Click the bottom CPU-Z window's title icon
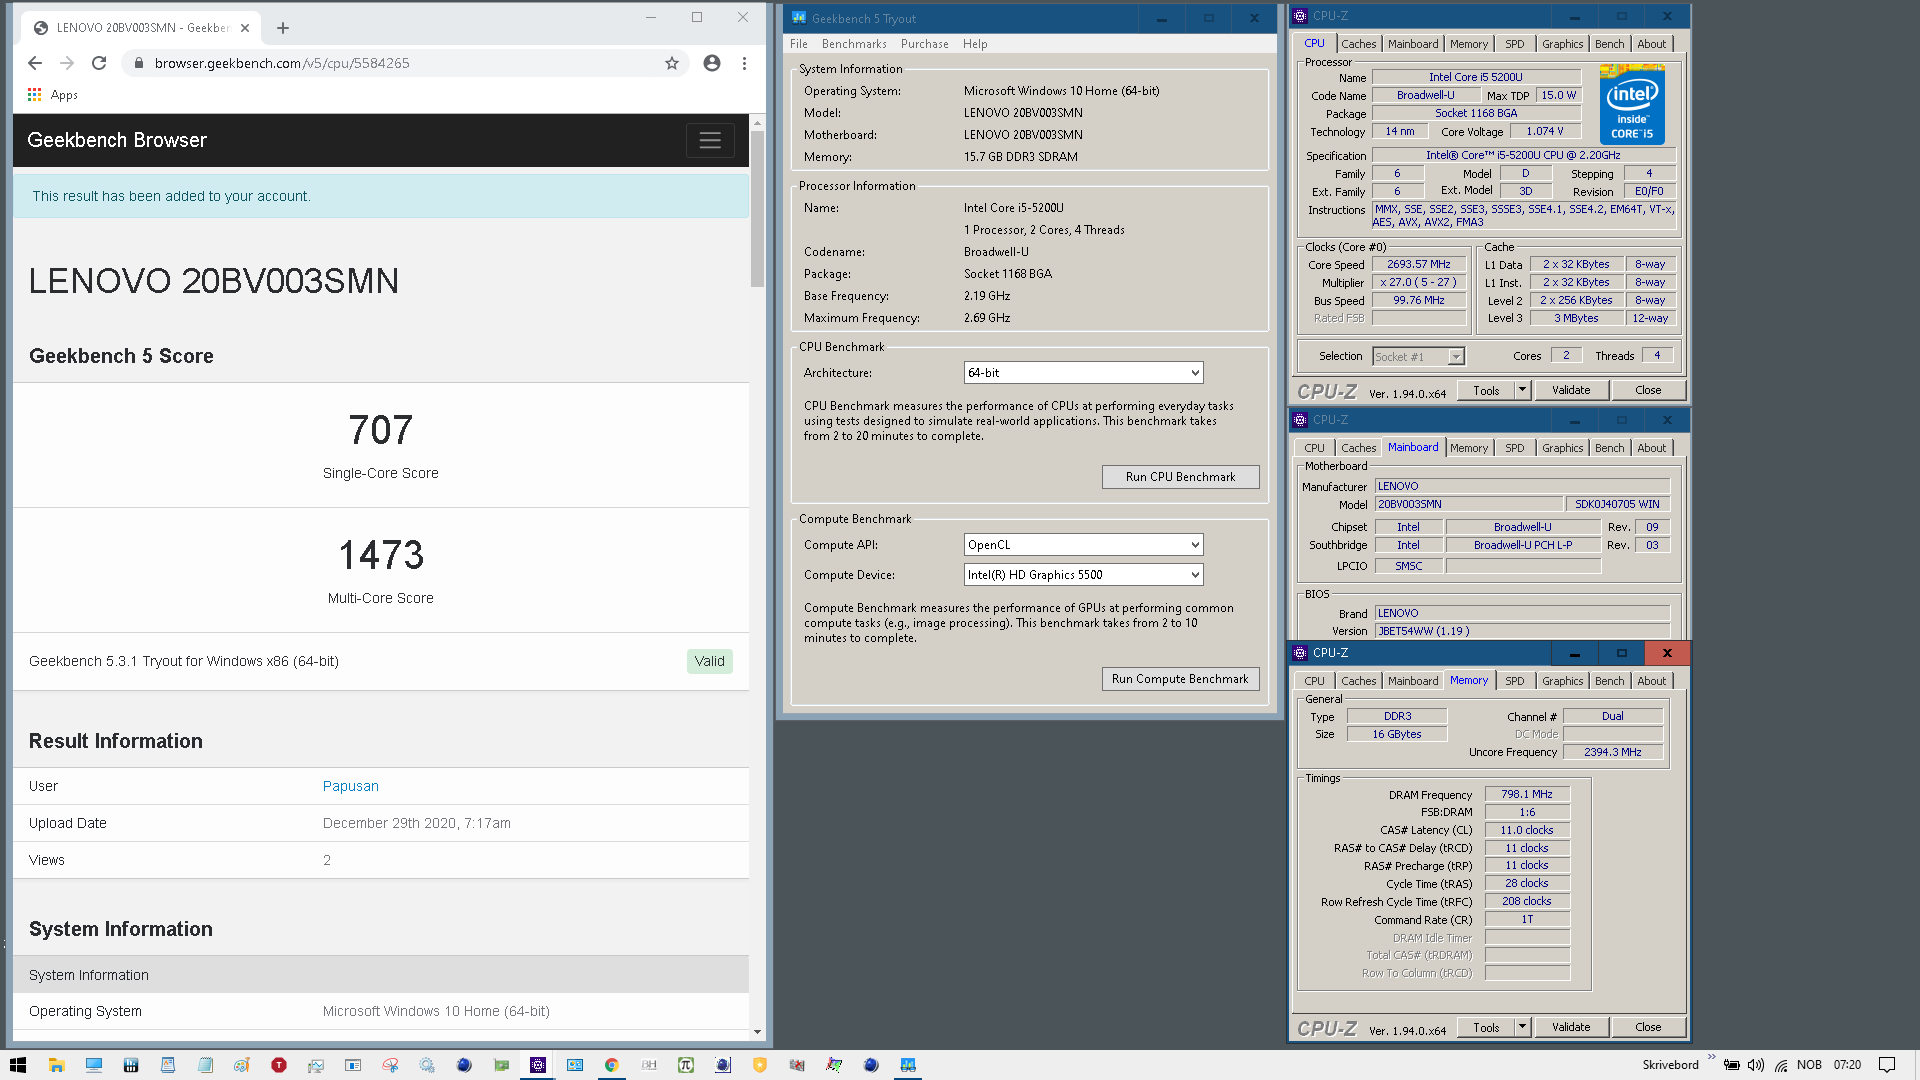This screenshot has height=1080, width=1920. pyautogui.click(x=1300, y=653)
